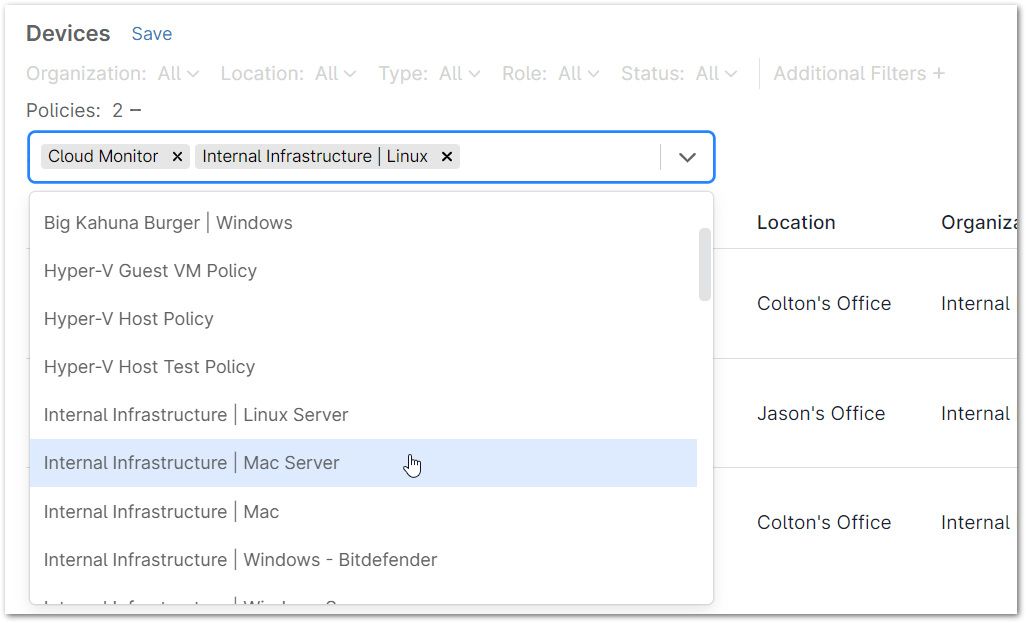Screen dimensions: 1026x623
Task: Select Internal Infrastructure | Windows - Bitdefender policy
Action: (240, 559)
